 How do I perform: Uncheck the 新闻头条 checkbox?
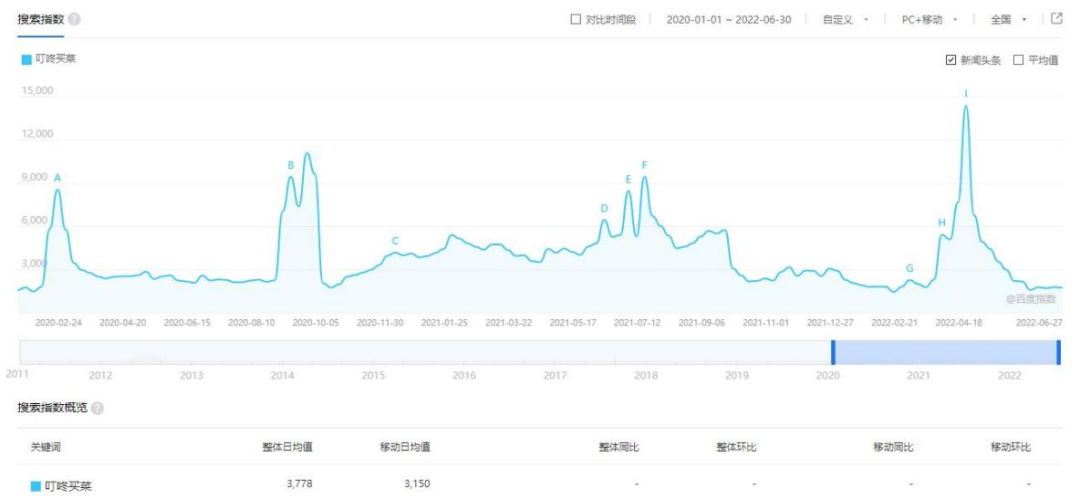click(950, 60)
